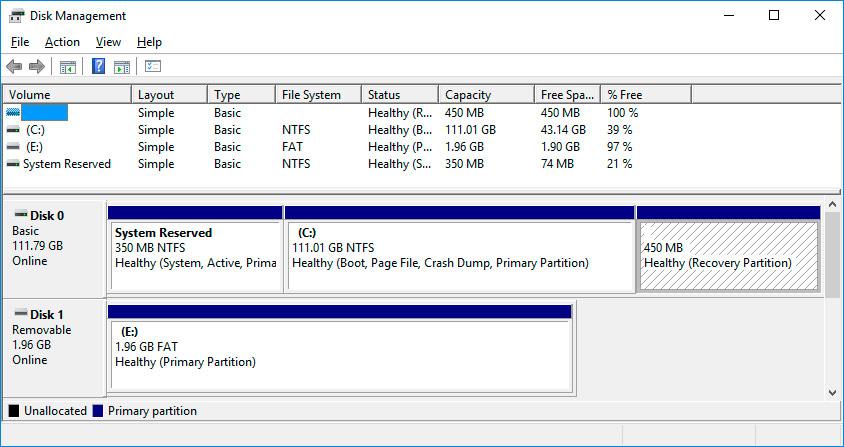Click Healthy (S... status of System Reserved
This screenshot has height=447, width=844.
click(x=400, y=164)
